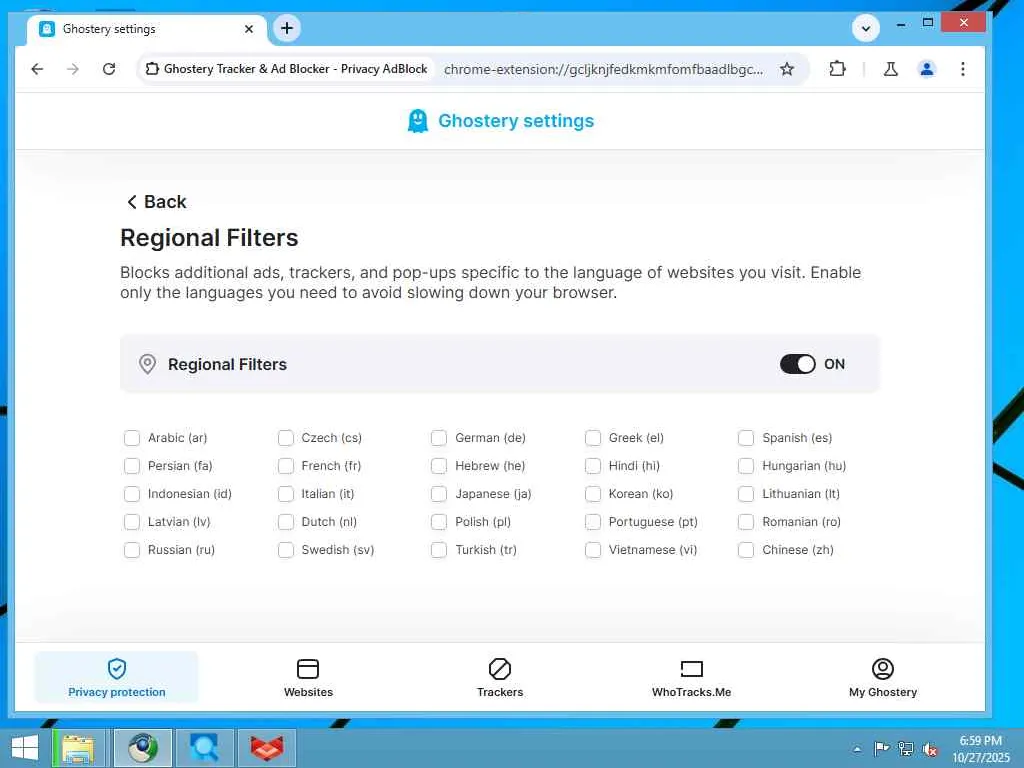Select the Persian (fa) checkbox
The width and height of the screenshot is (1024, 768).
tap(132, 466)
